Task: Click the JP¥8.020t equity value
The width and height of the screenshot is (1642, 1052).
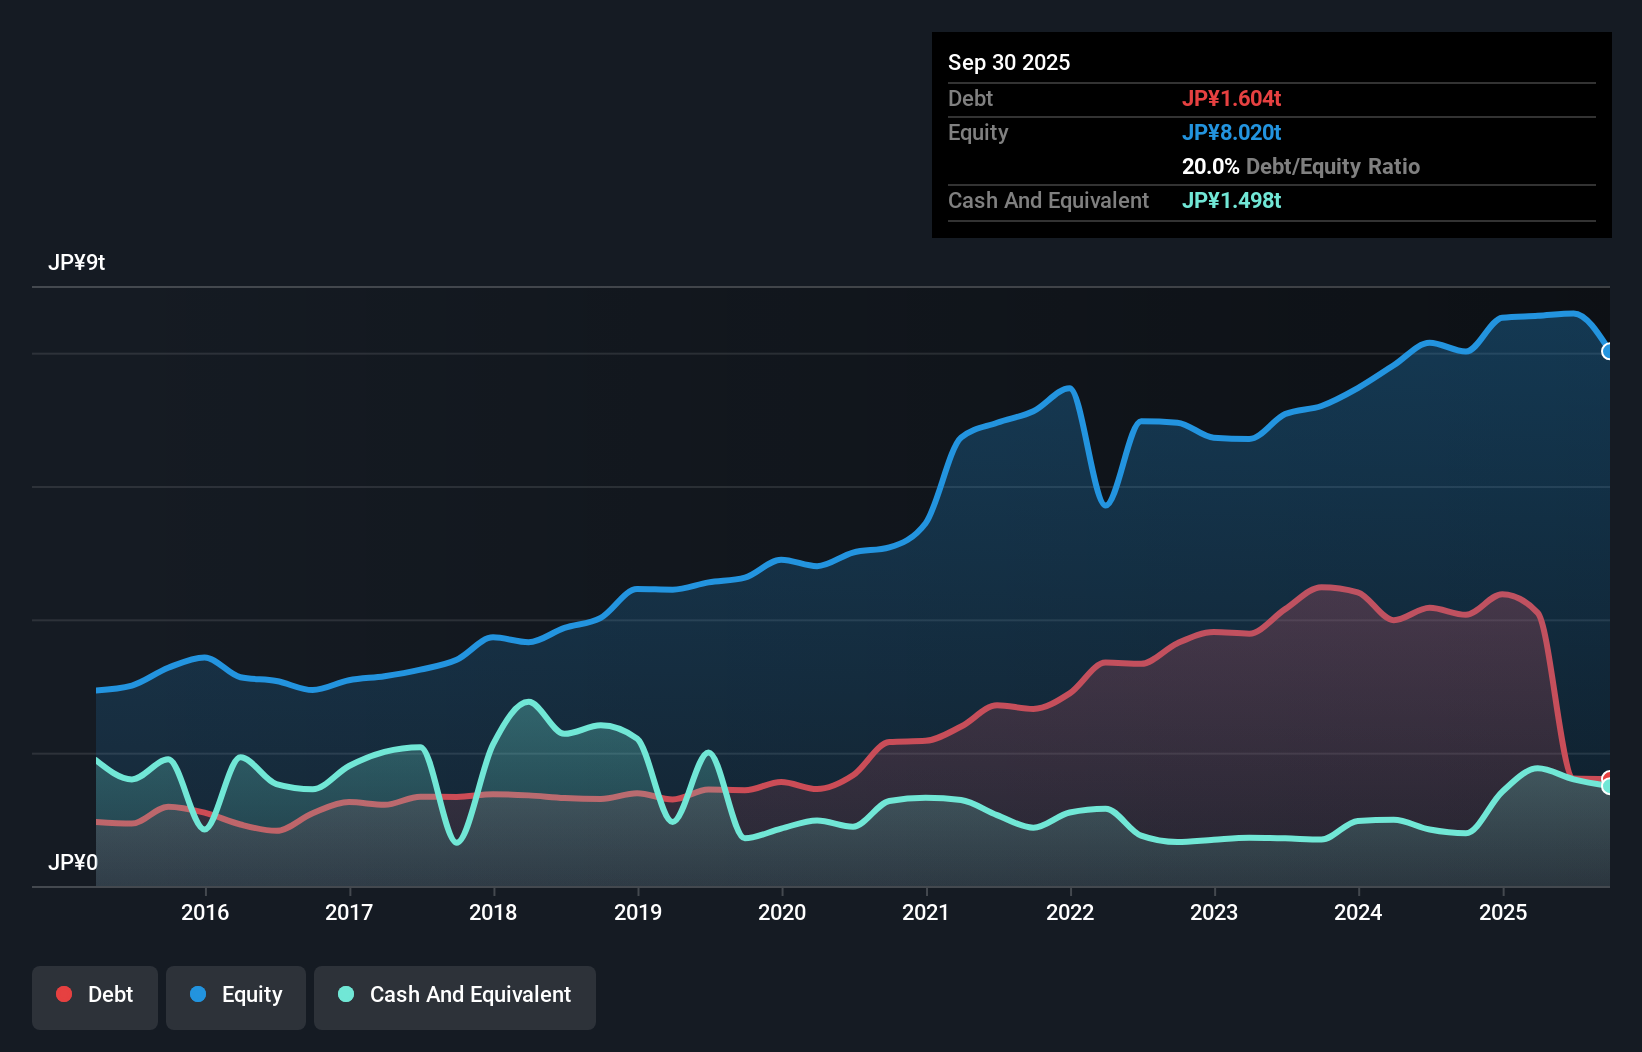Action: pyautogui.click(x=1231, y=132)
